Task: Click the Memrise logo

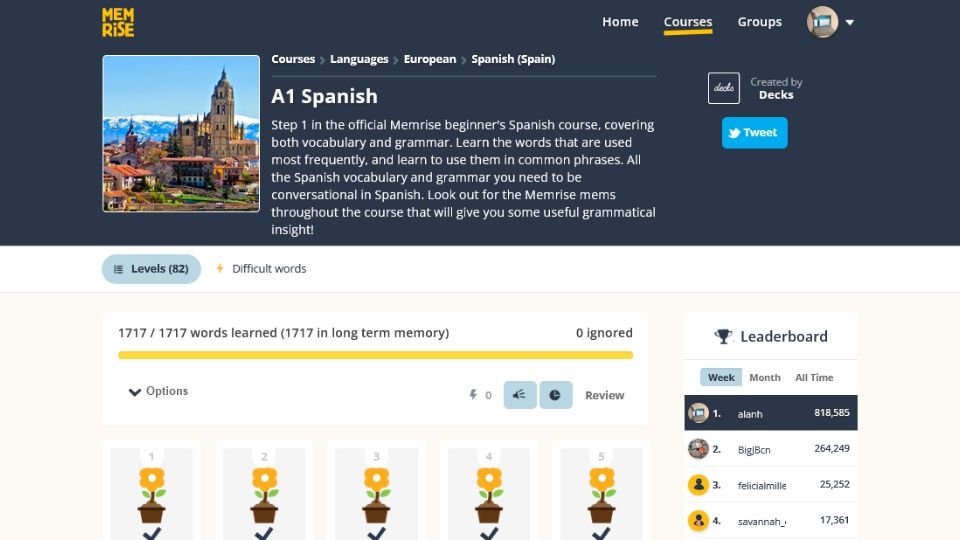Action: [x=118, y=23]
